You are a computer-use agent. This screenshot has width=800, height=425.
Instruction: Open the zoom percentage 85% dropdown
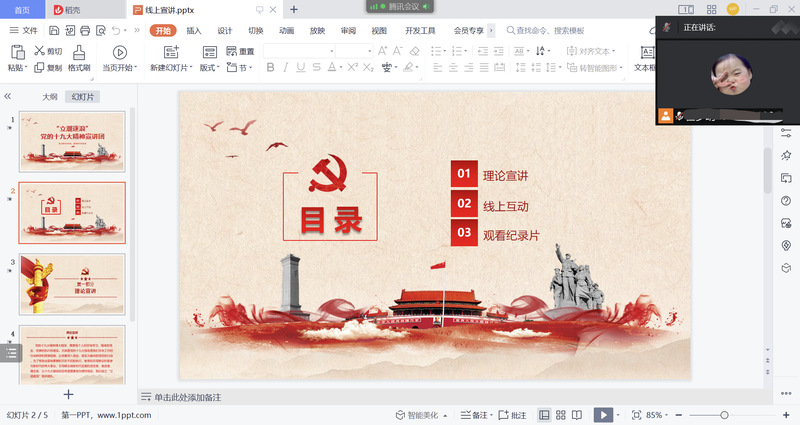[658, 415]
